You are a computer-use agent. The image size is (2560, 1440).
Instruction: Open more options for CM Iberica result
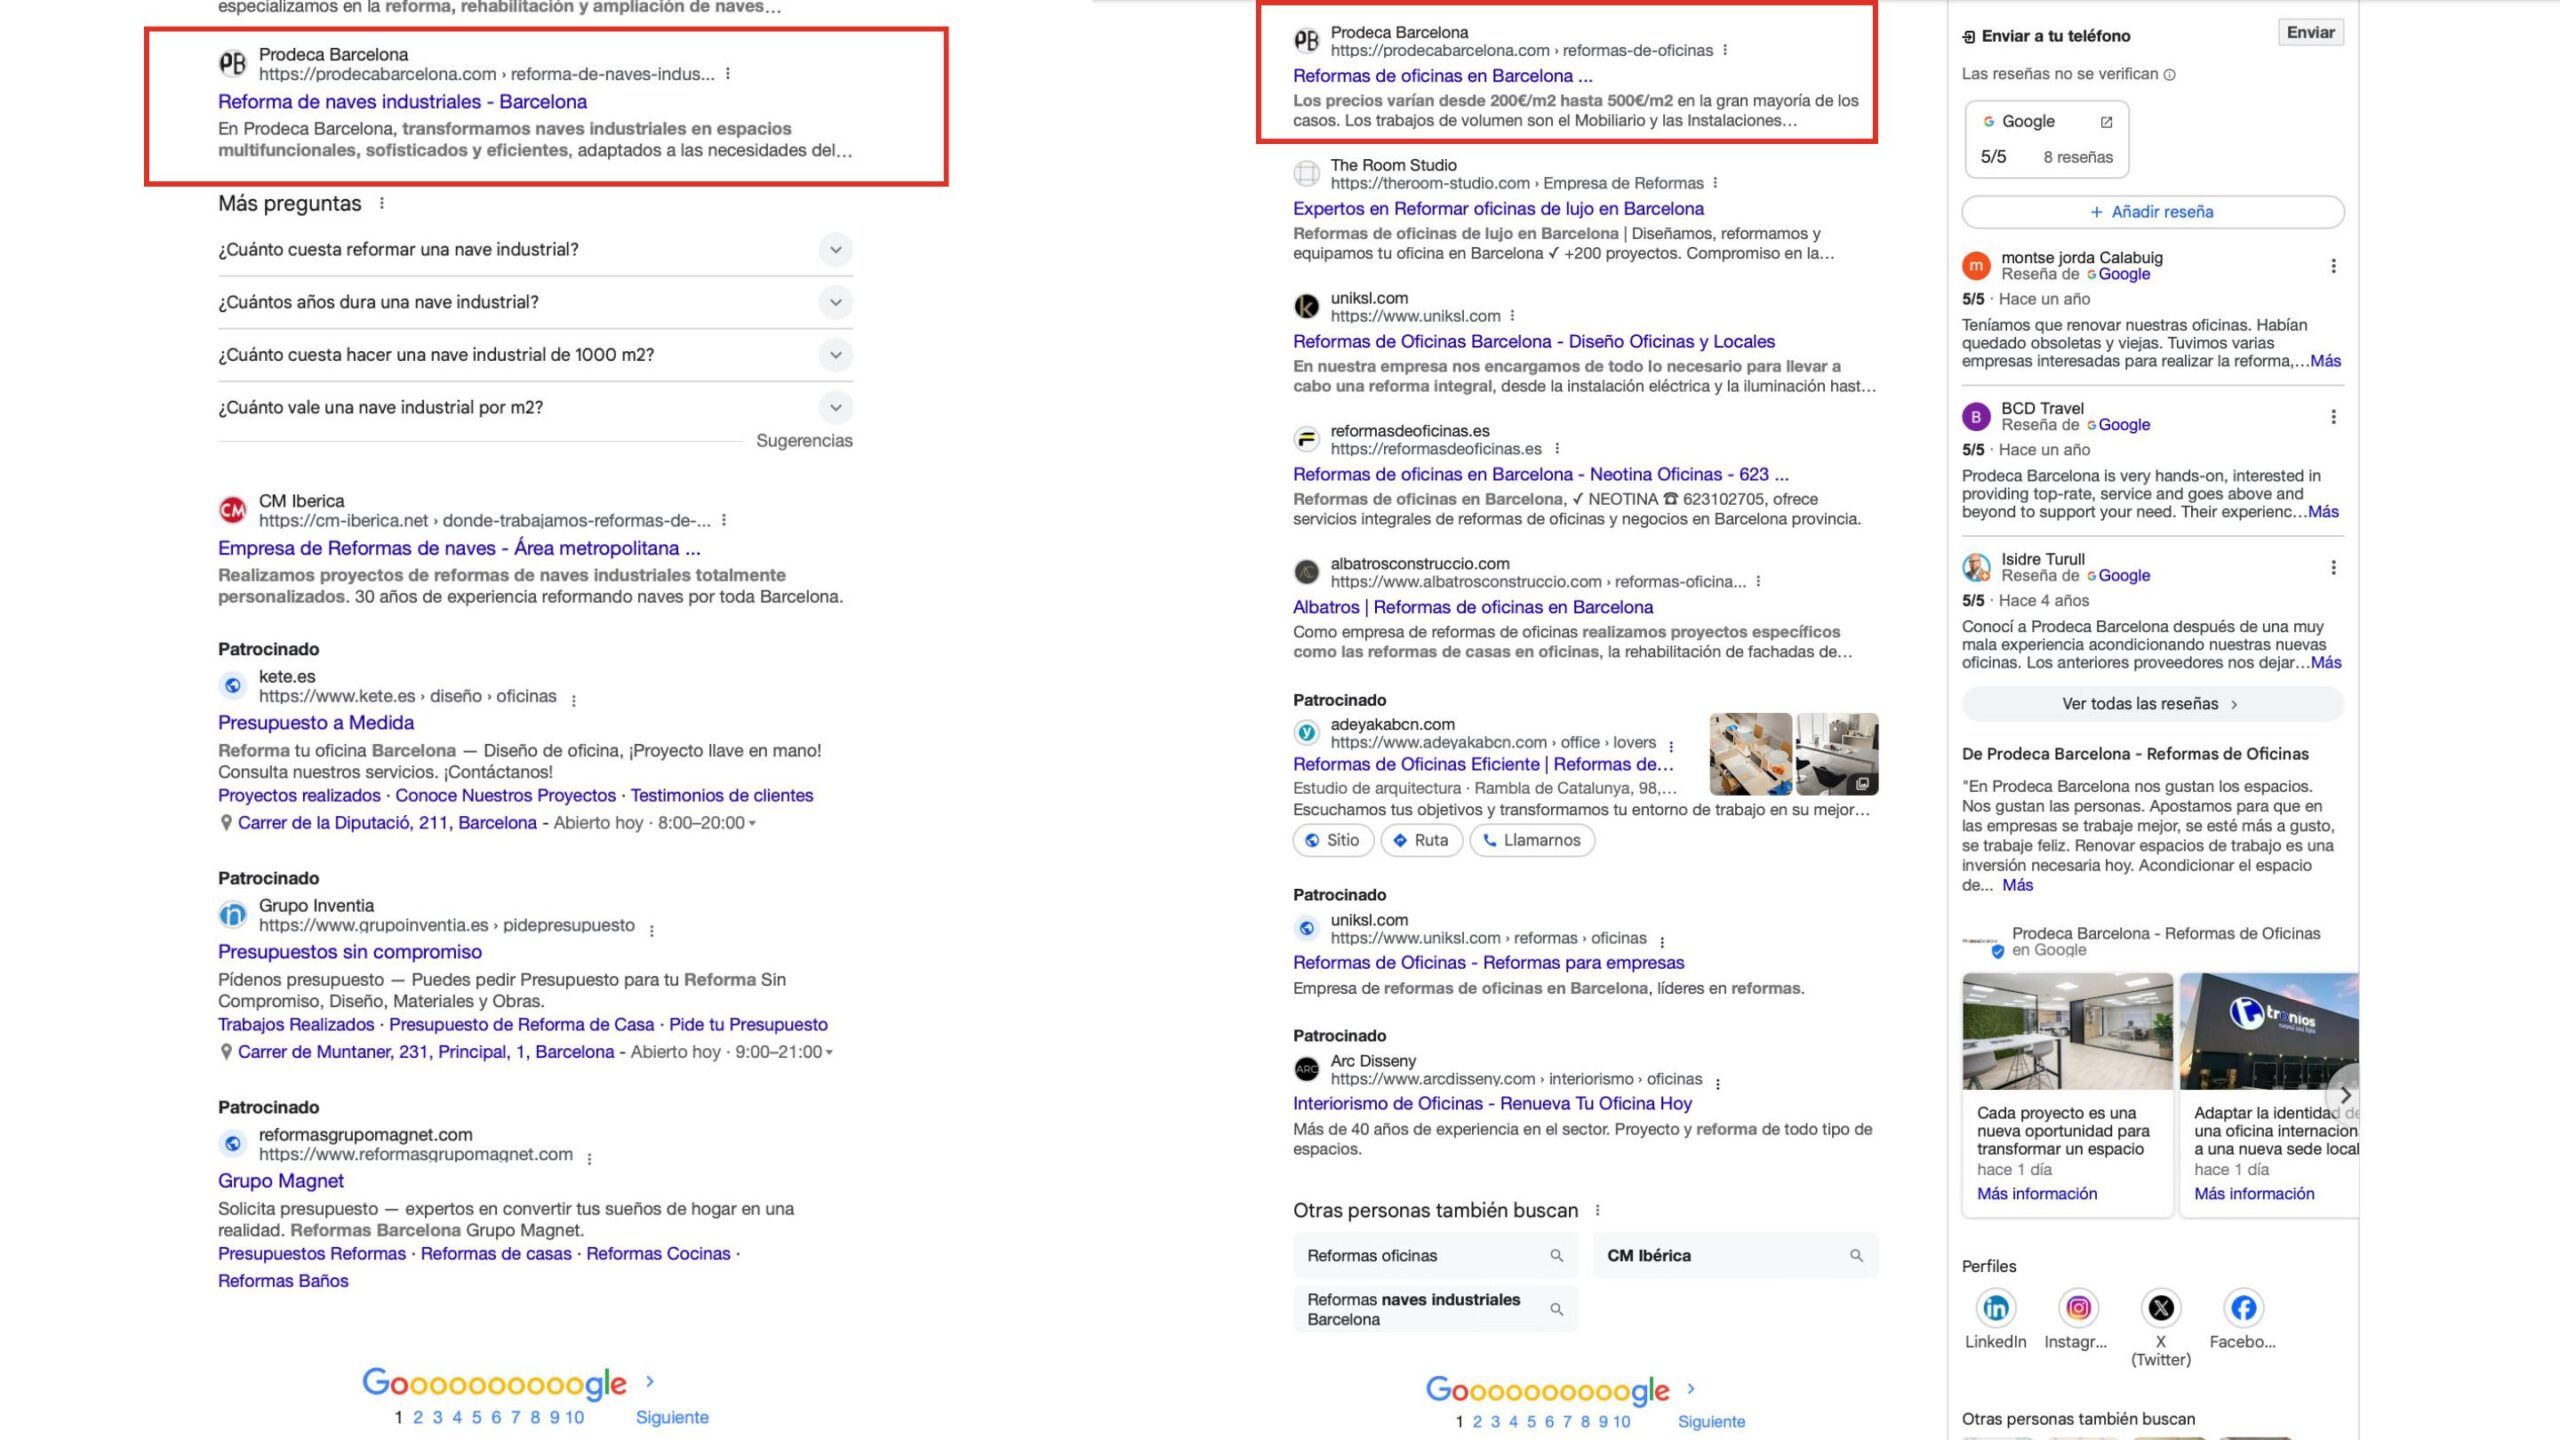pyautogui.click(x=724, y=520)
